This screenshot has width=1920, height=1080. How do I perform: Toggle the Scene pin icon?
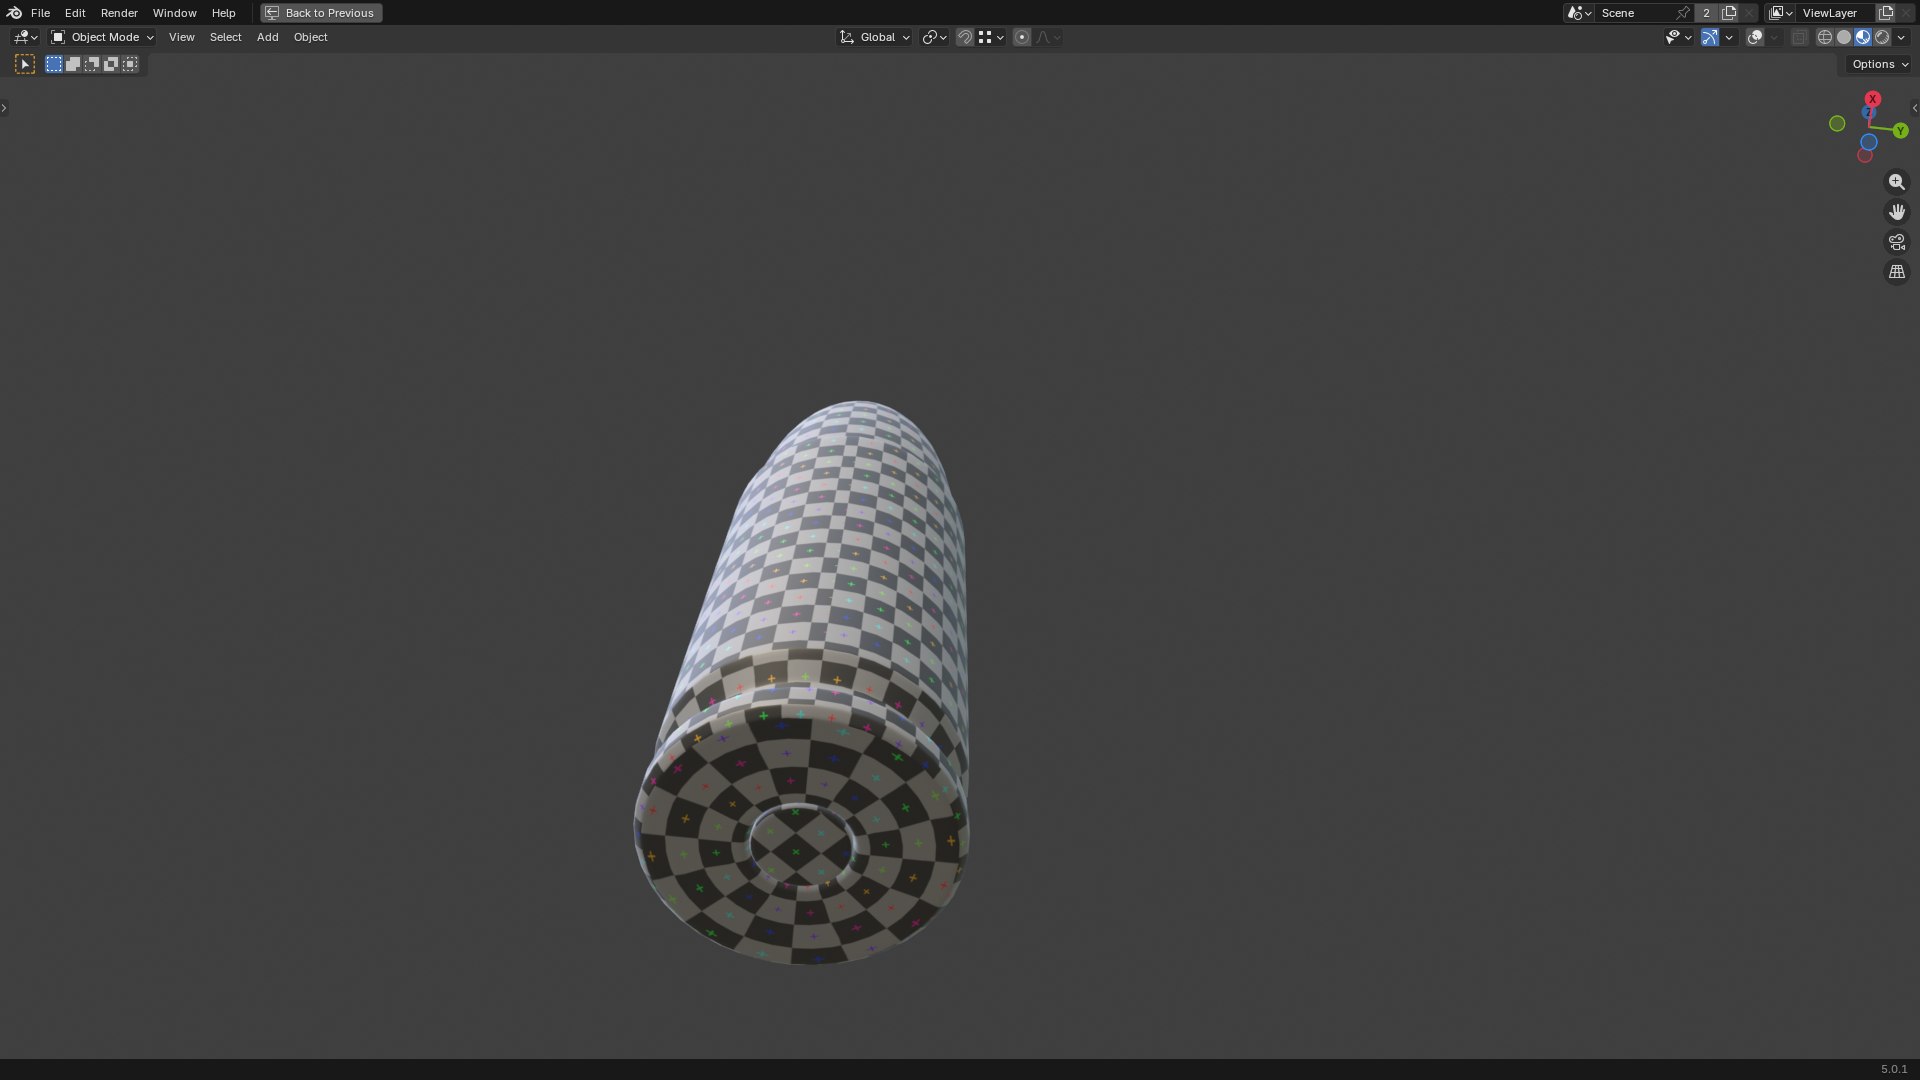point(1683,13)
